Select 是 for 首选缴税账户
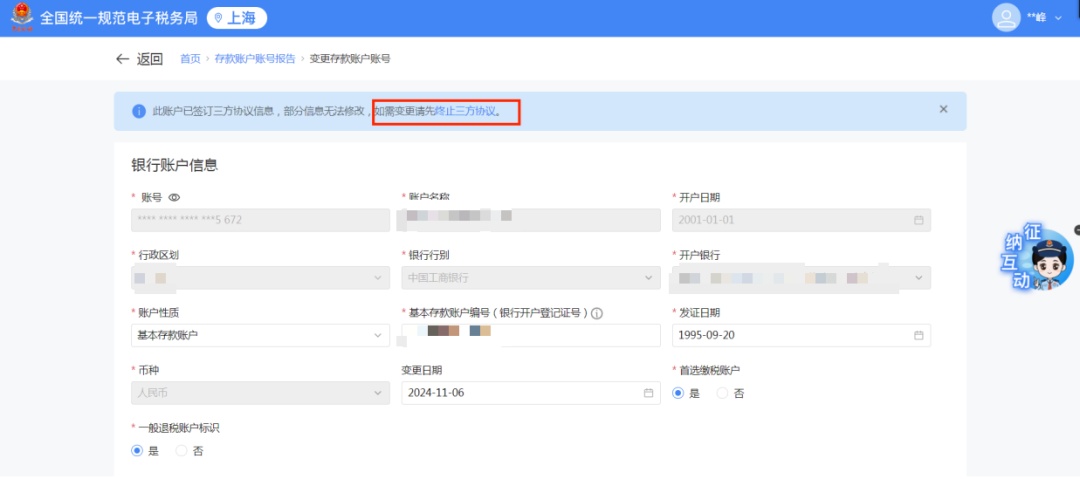 pyautogui.click(x=679, y=393)
